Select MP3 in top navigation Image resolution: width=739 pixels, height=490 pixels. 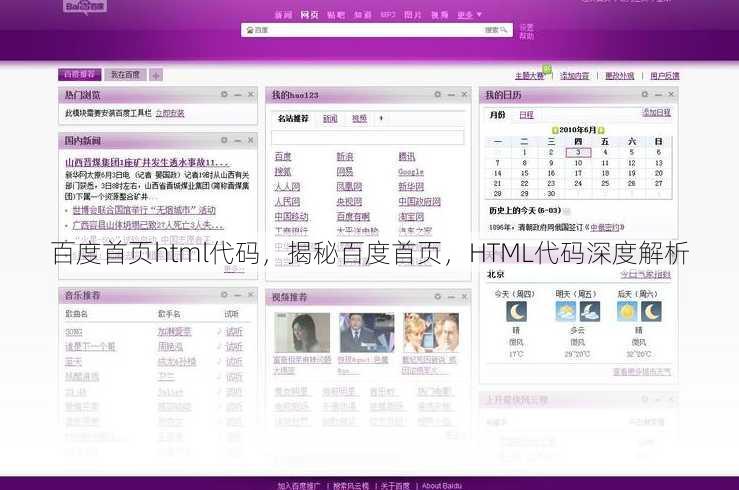[x=388, y=15]
